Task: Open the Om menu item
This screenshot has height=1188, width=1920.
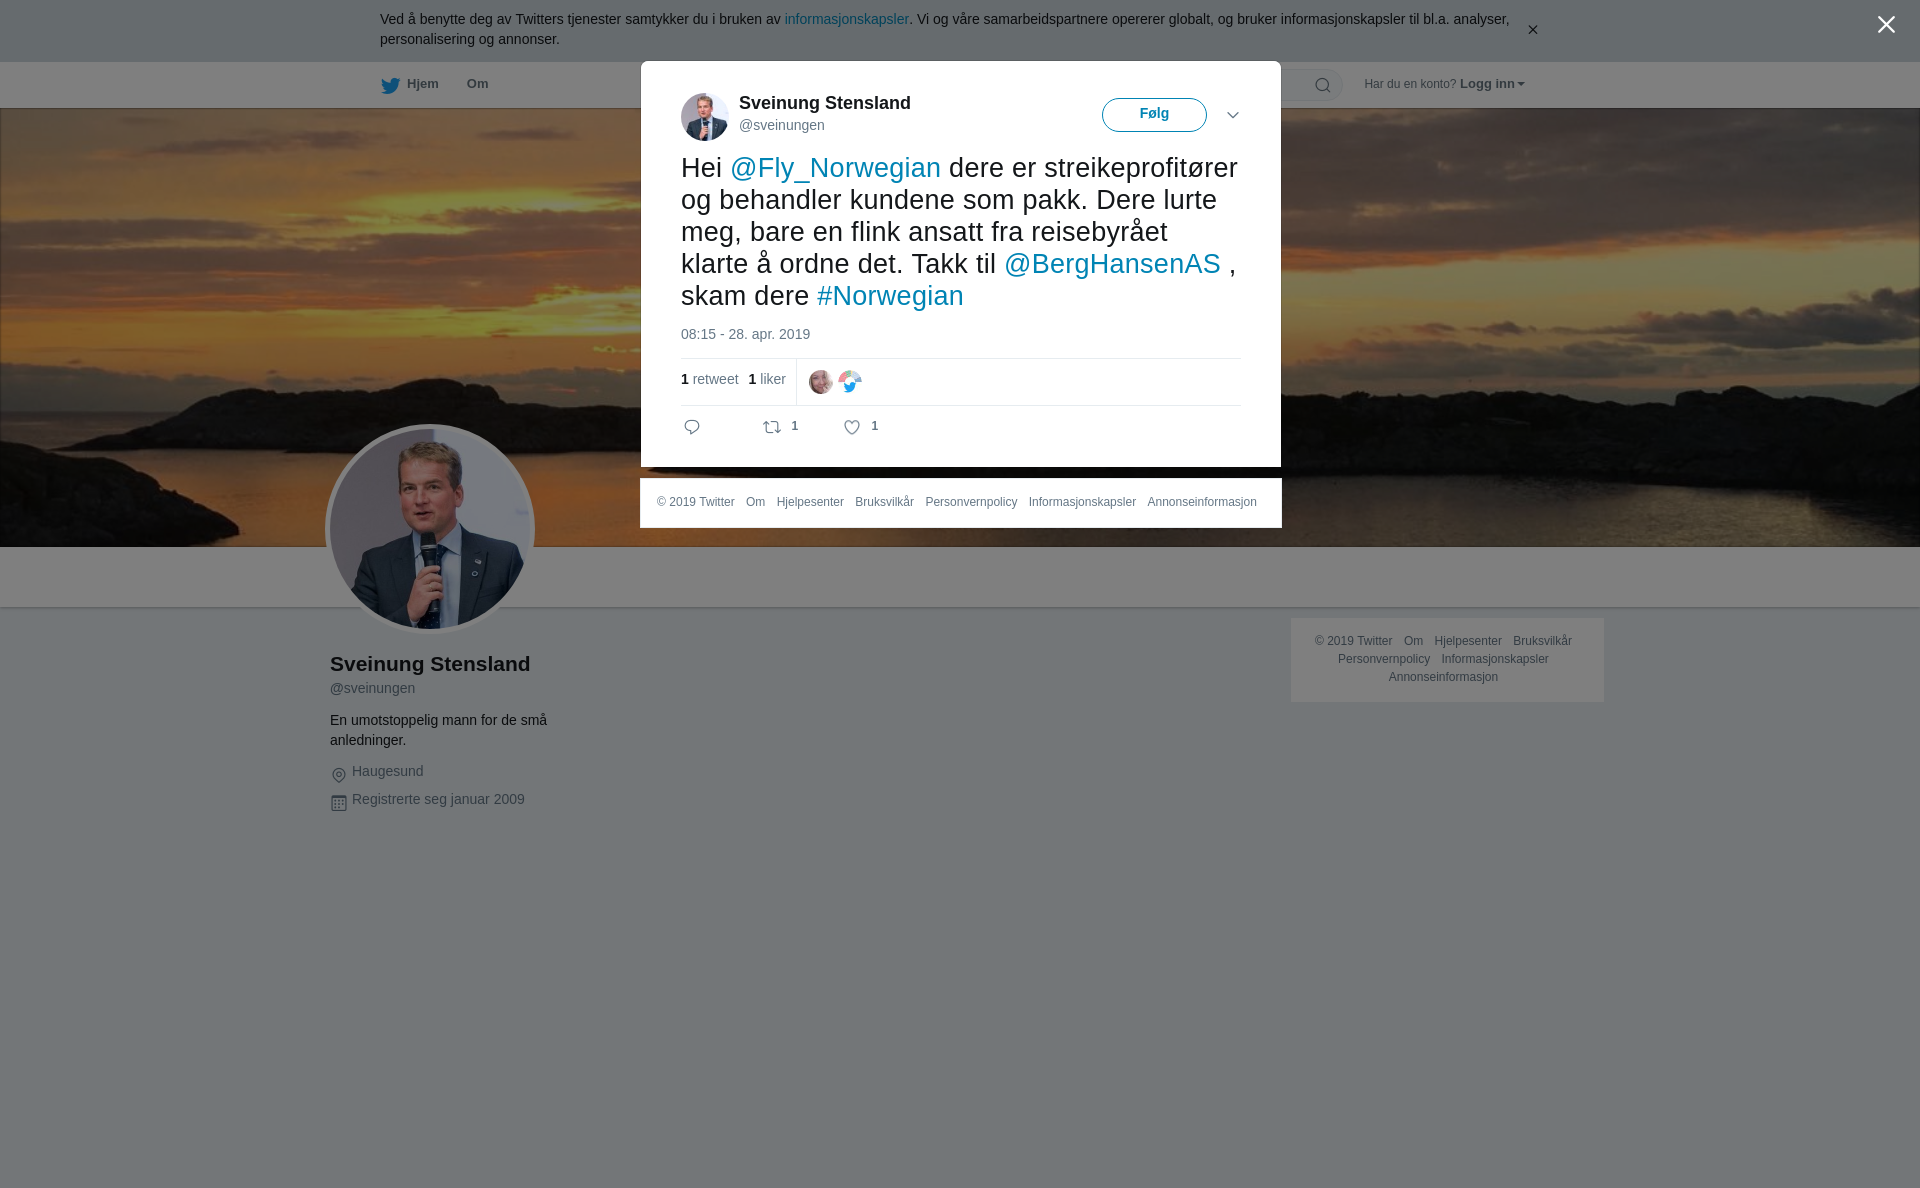Action: click(477, 84)
